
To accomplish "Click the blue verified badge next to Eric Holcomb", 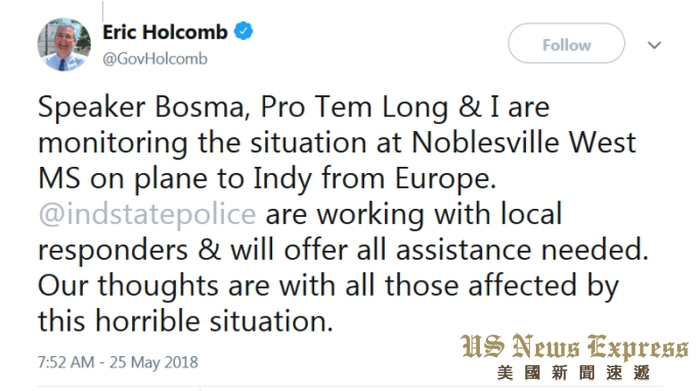I will (x=243, y=31).
